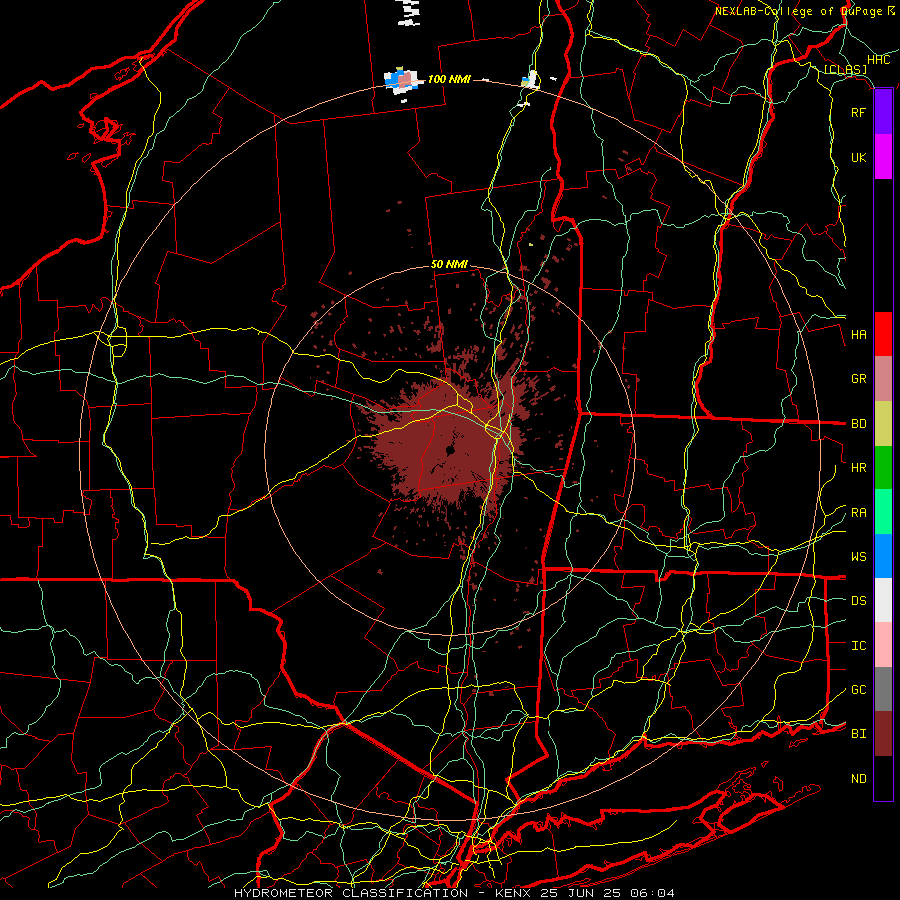The width and height of the screenshot is (900, 900).
Task: Click the BD legend label
Action: click(x=858, y=424)
